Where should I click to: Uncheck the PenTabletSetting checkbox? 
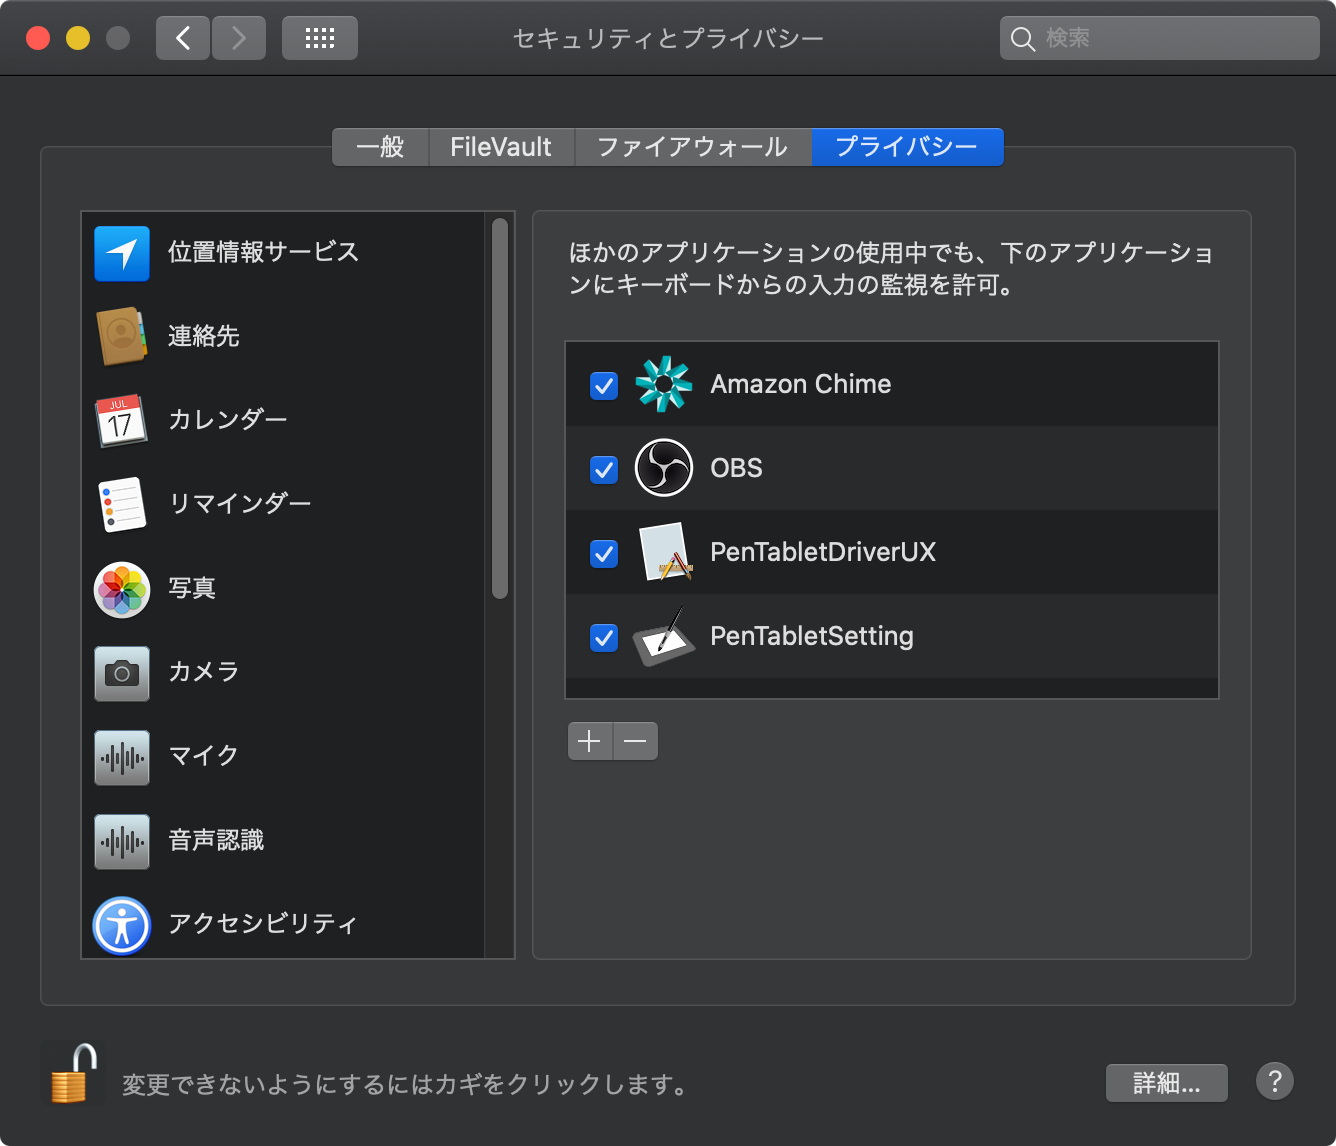tap(604, 637)
